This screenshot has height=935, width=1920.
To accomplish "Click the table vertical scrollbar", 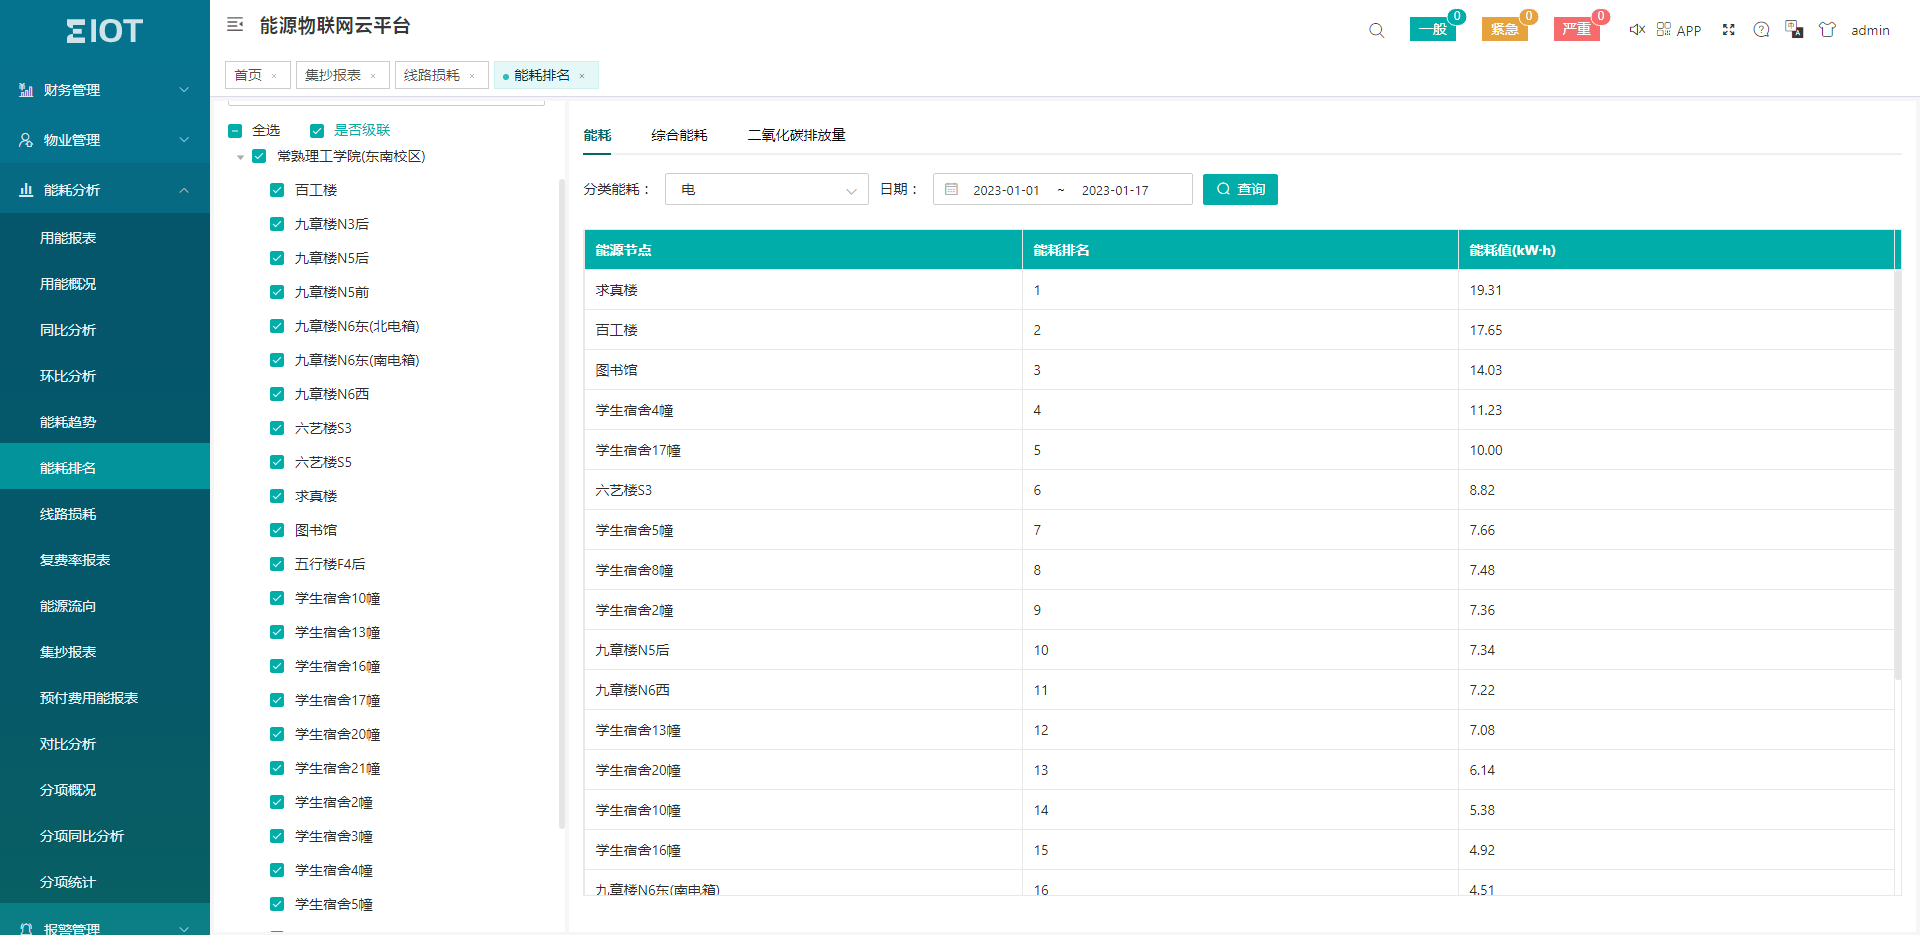I will pyautogui.click(x=1897, y=475).
